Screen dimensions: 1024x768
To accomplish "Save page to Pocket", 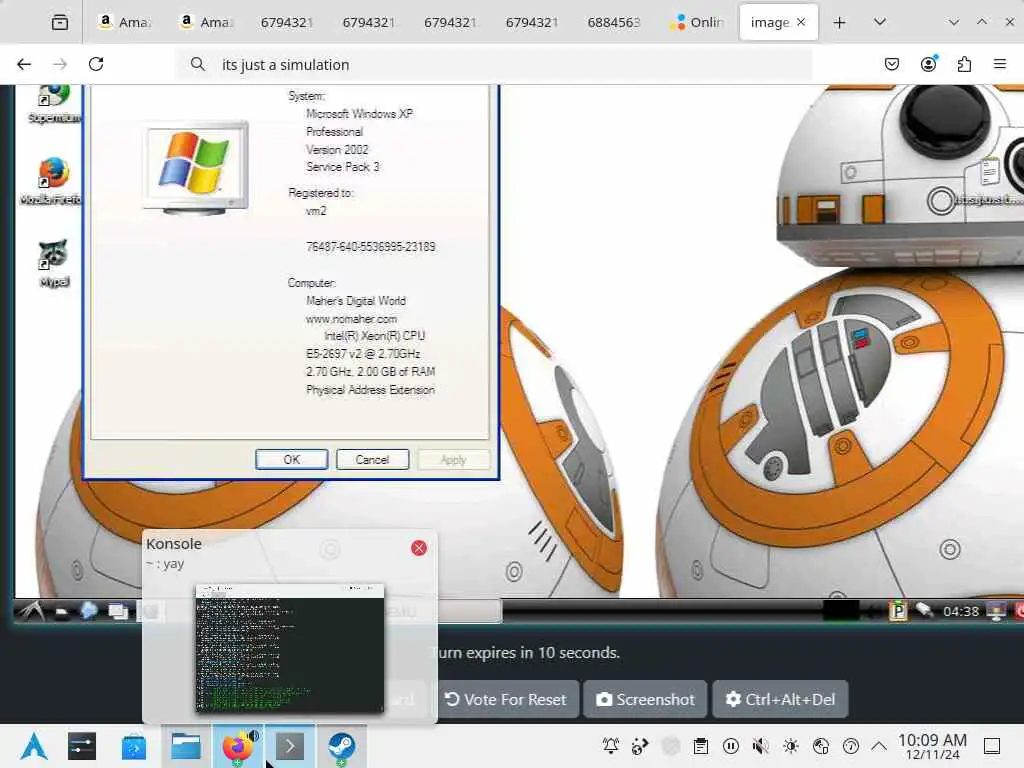I will (891, 64).
